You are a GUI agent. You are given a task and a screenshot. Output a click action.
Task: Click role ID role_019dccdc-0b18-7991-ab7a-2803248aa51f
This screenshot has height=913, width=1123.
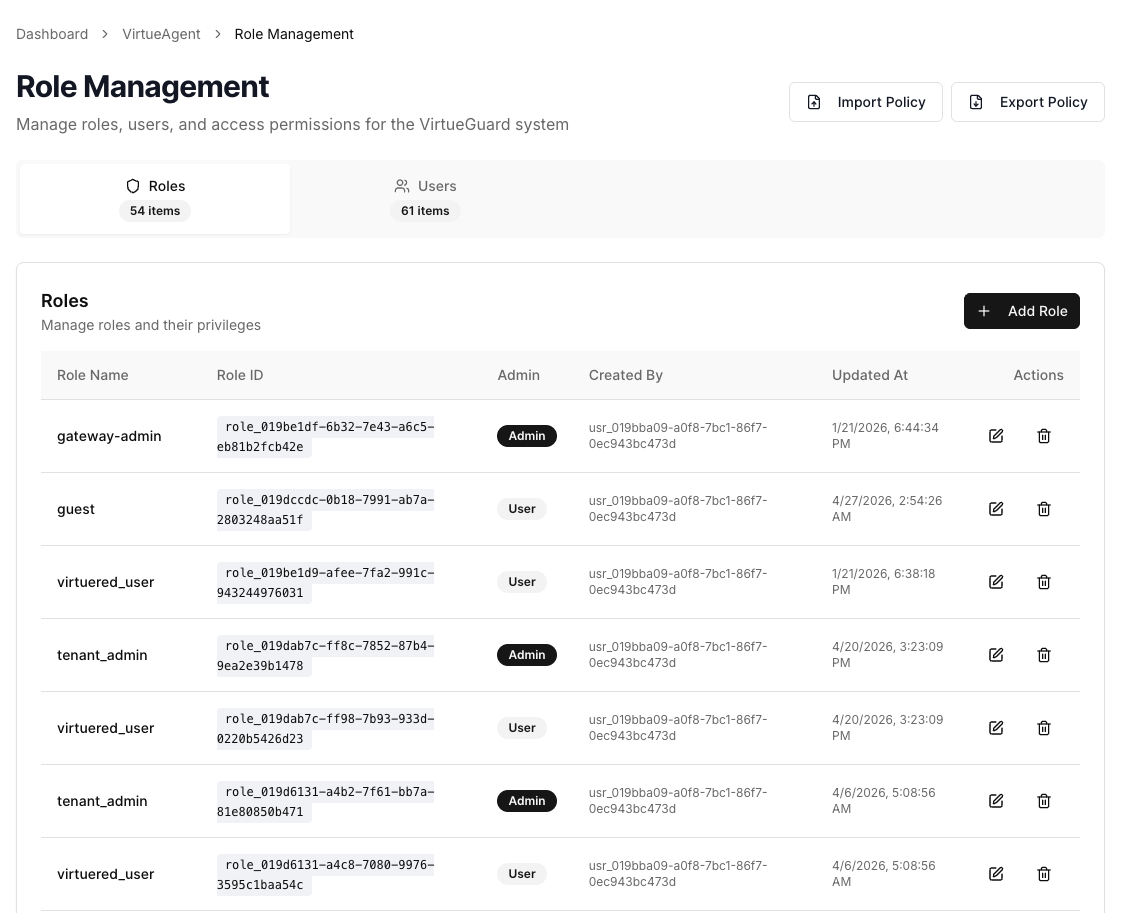tap(325, 510)
